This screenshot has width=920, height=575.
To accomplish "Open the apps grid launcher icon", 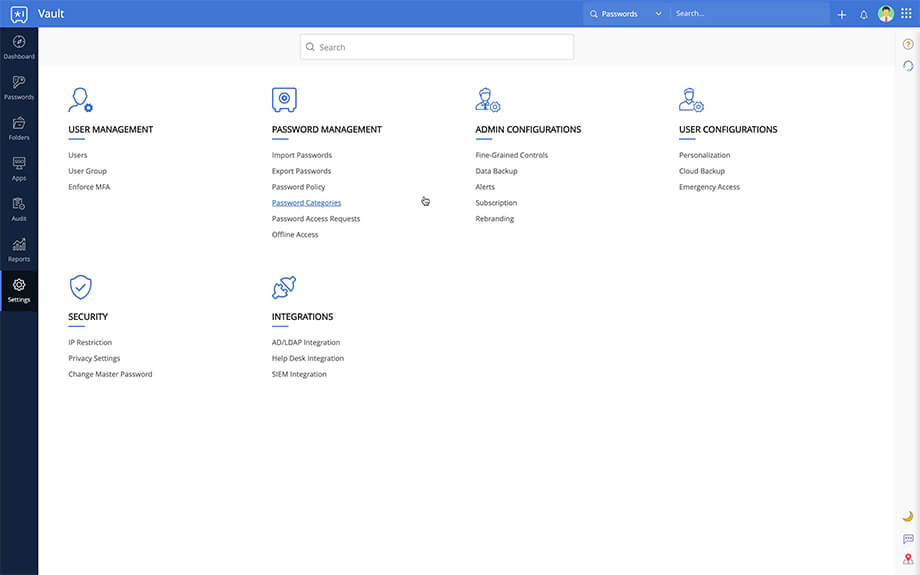I will [x=906, y=14].
